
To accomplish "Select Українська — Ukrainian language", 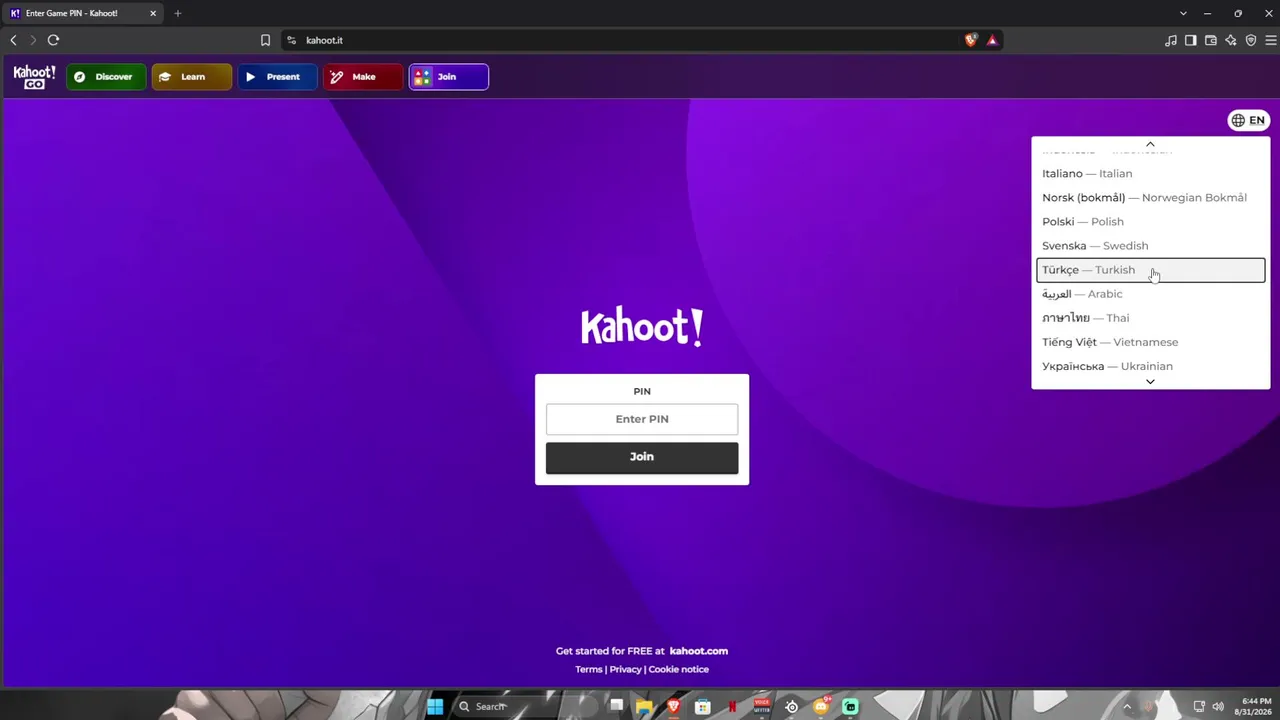I will (1150, 366).
